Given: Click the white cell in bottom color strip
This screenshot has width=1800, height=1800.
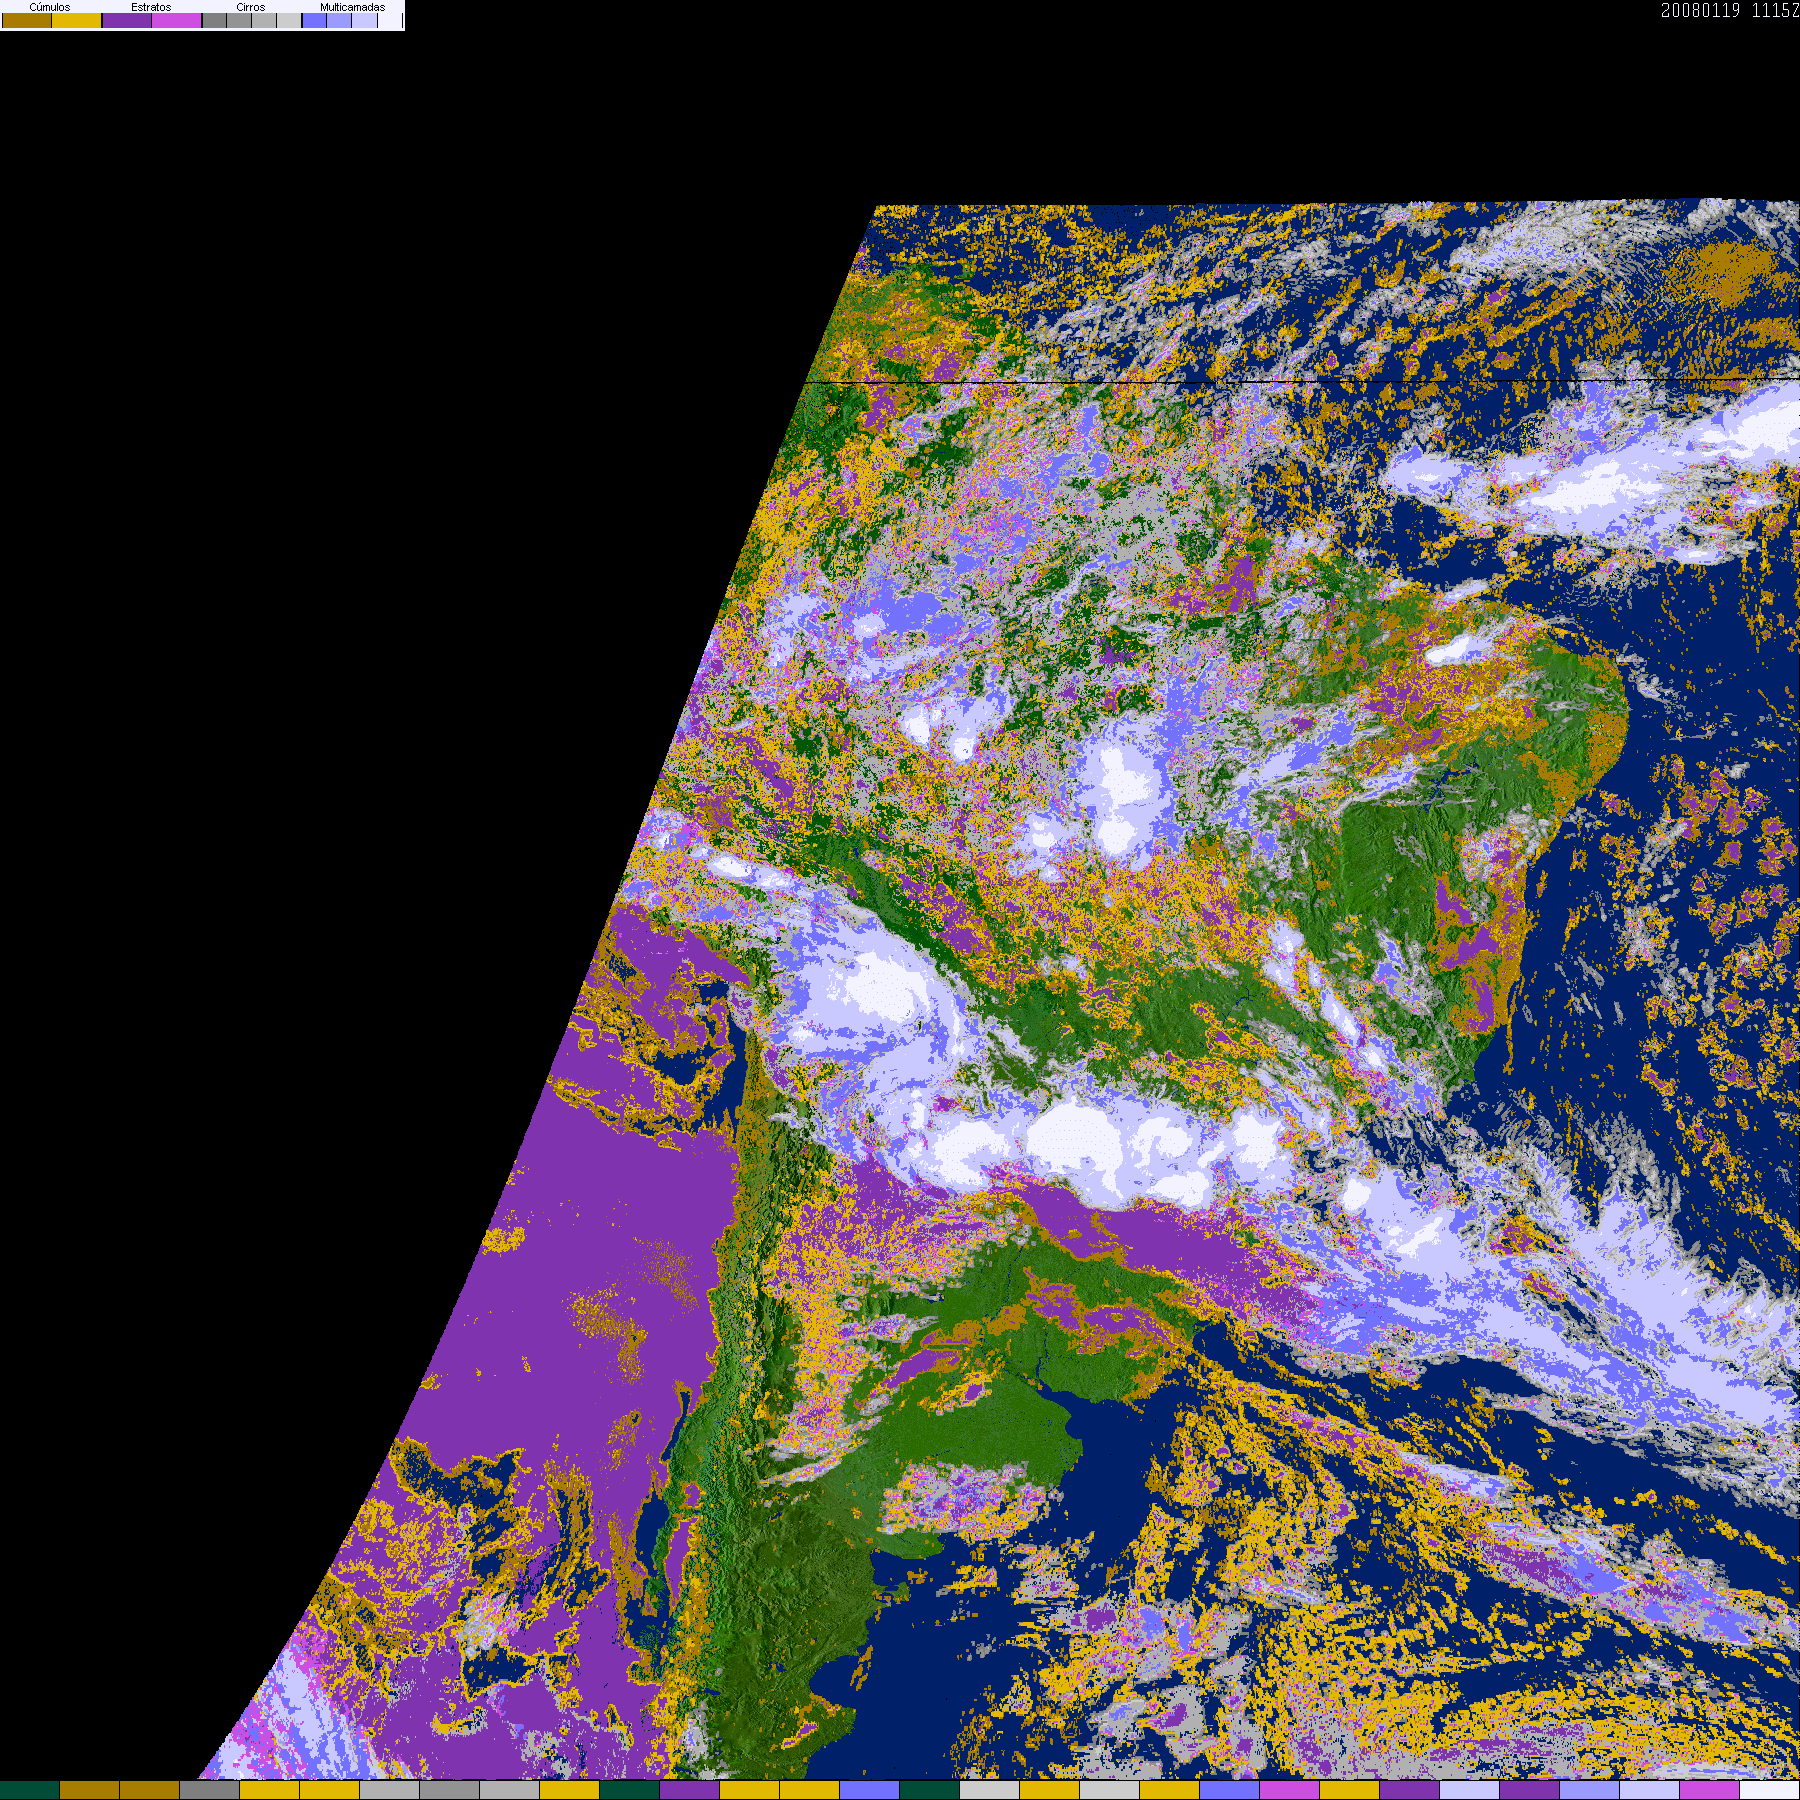Looking at the screenshot, I should 1770,1790.
